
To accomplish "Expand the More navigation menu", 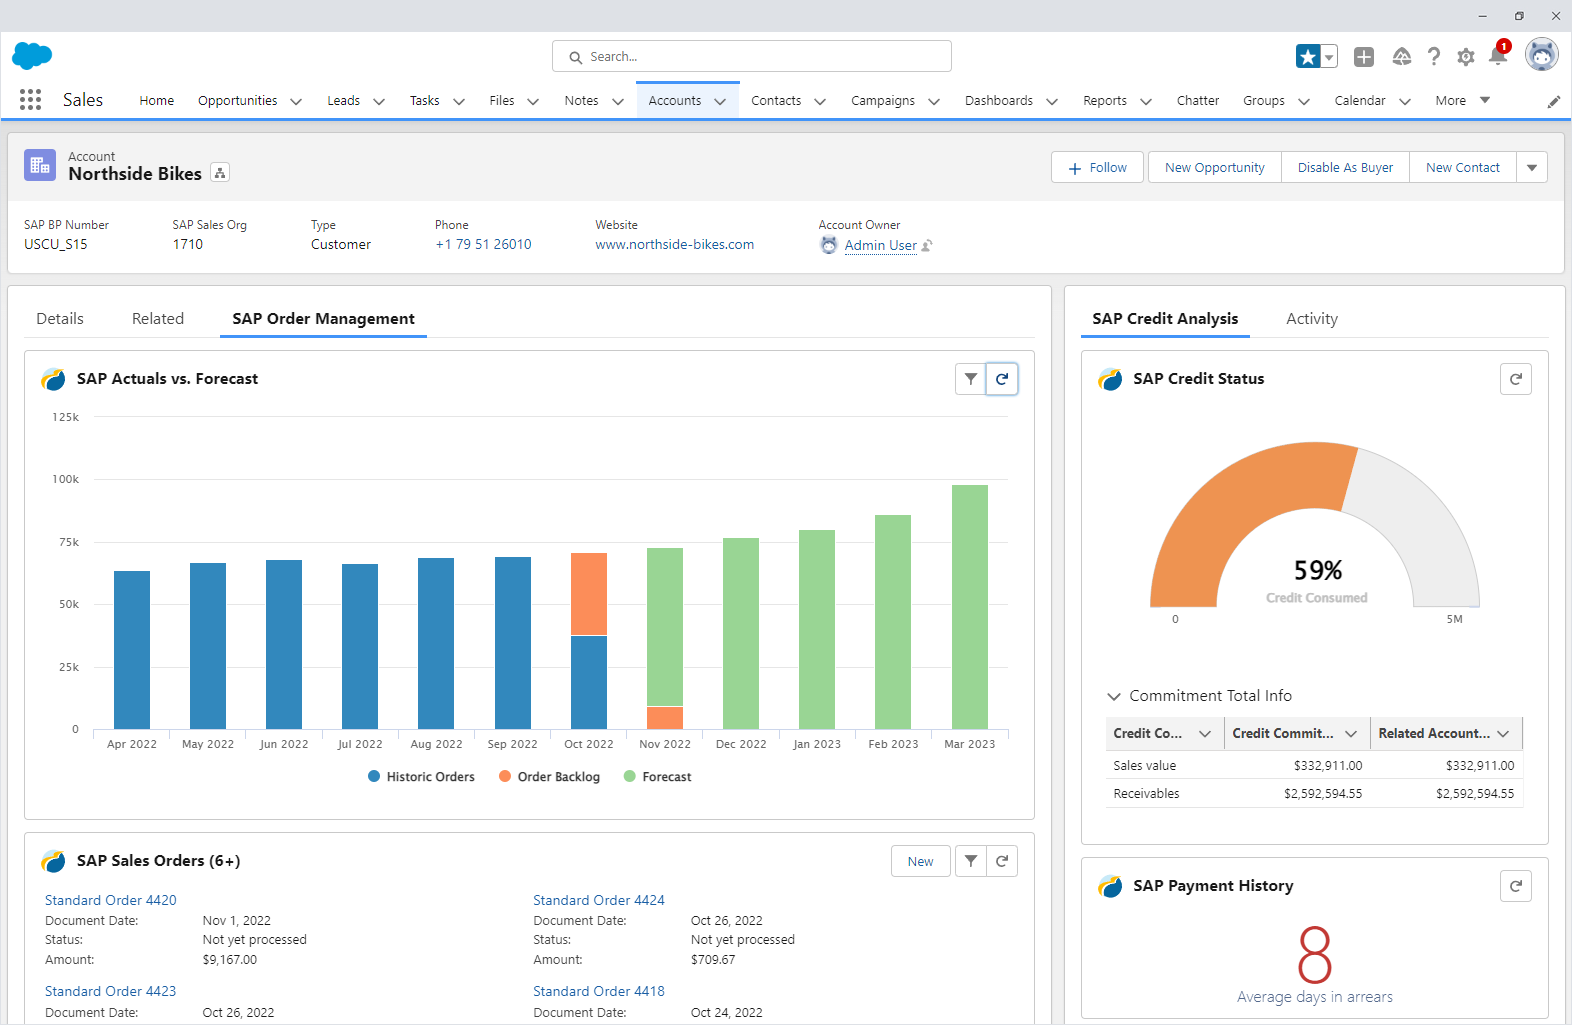I will (x=1463, y=101).
